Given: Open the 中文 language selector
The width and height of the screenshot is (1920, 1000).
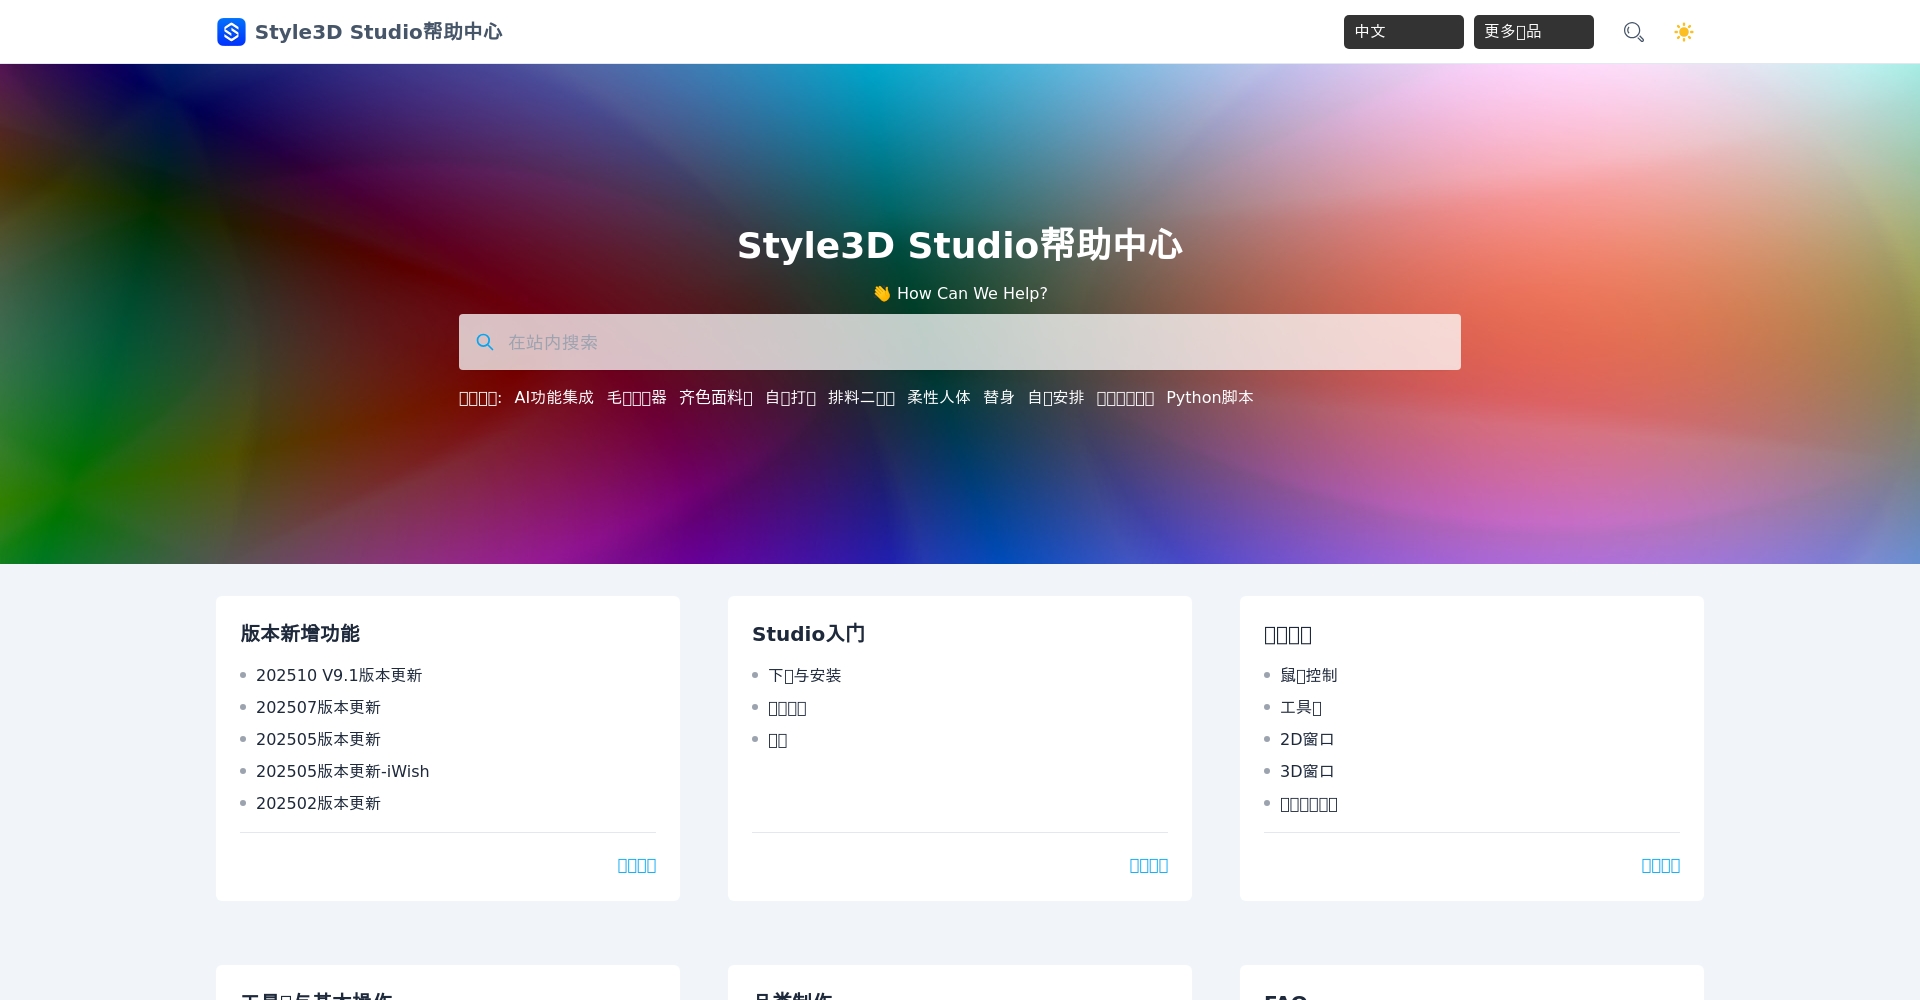Looking at the screenshot, I should pyautogui.click(x=1403, y=32).
